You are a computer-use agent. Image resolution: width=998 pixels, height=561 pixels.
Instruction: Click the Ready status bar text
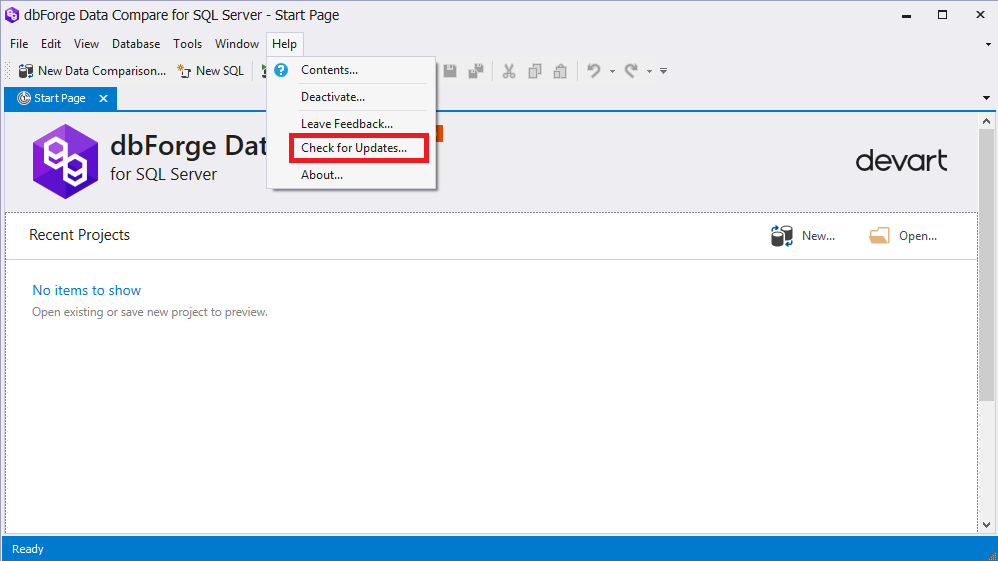28,549
